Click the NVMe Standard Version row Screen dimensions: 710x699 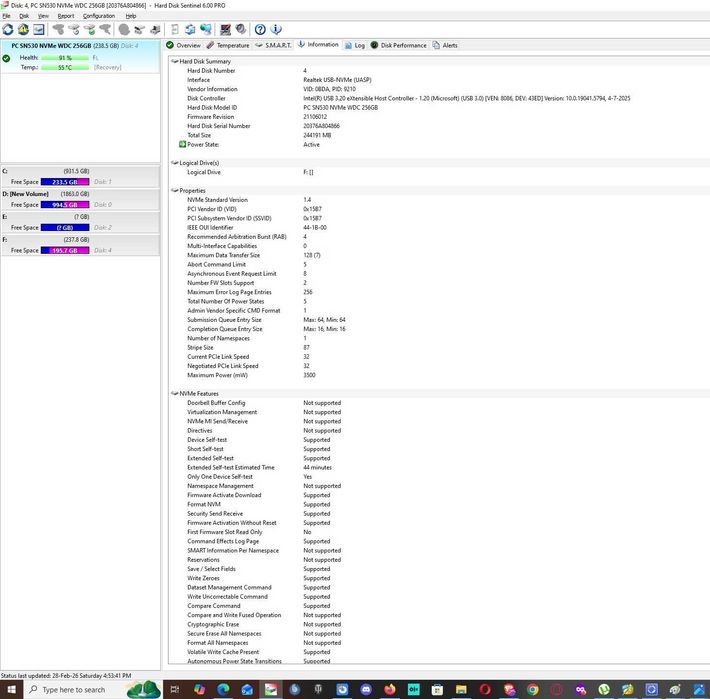439,200
